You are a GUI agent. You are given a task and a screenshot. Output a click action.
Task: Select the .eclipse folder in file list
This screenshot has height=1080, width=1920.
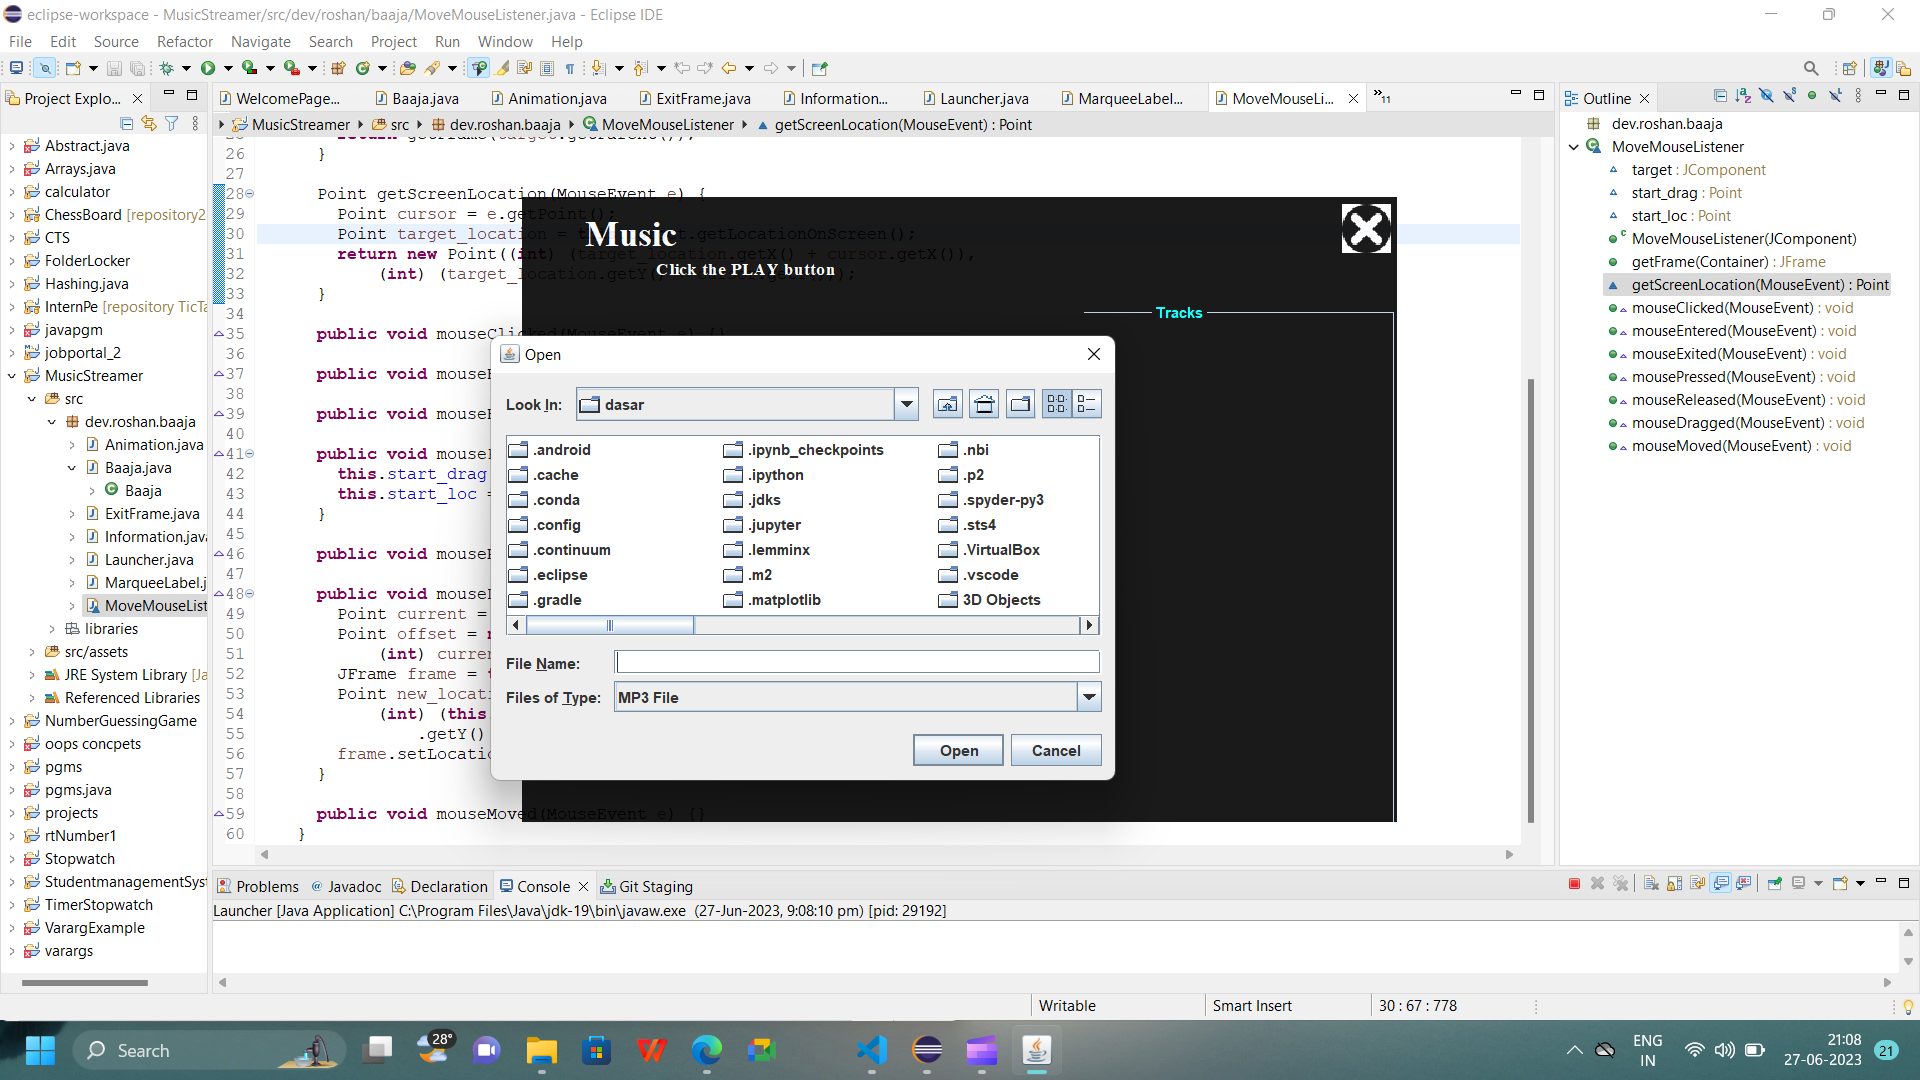[x=548, y=575]
